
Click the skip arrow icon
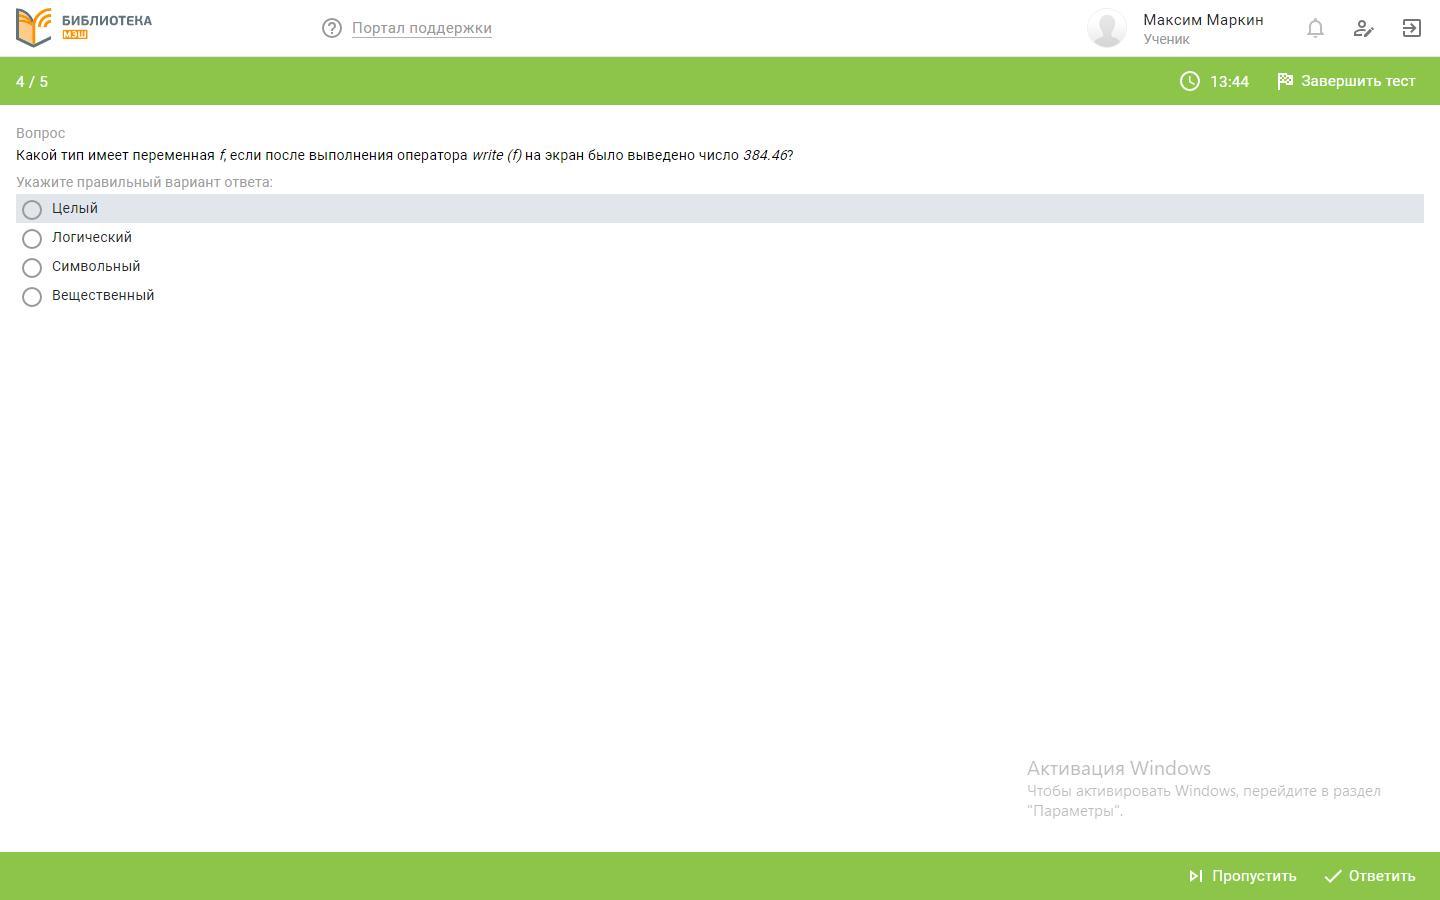point(1195,876)
